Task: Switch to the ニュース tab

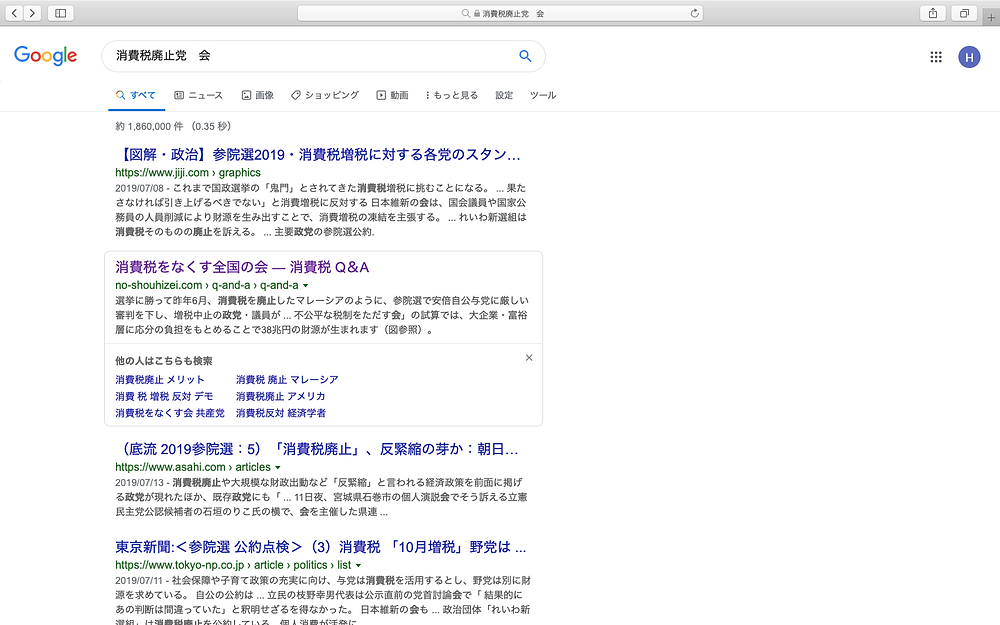Action: [x=198, y=95]
